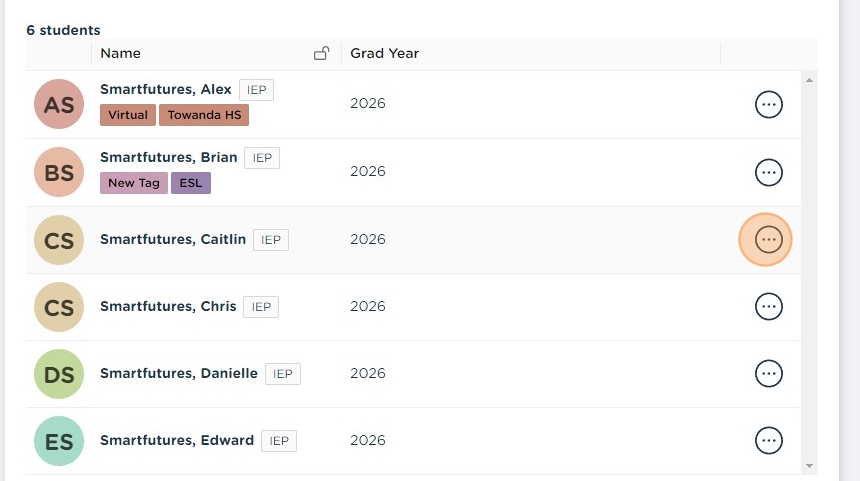Sort by the Grad Year column
This screenshot has width=860, height=481.
click(x=384, y=53)
